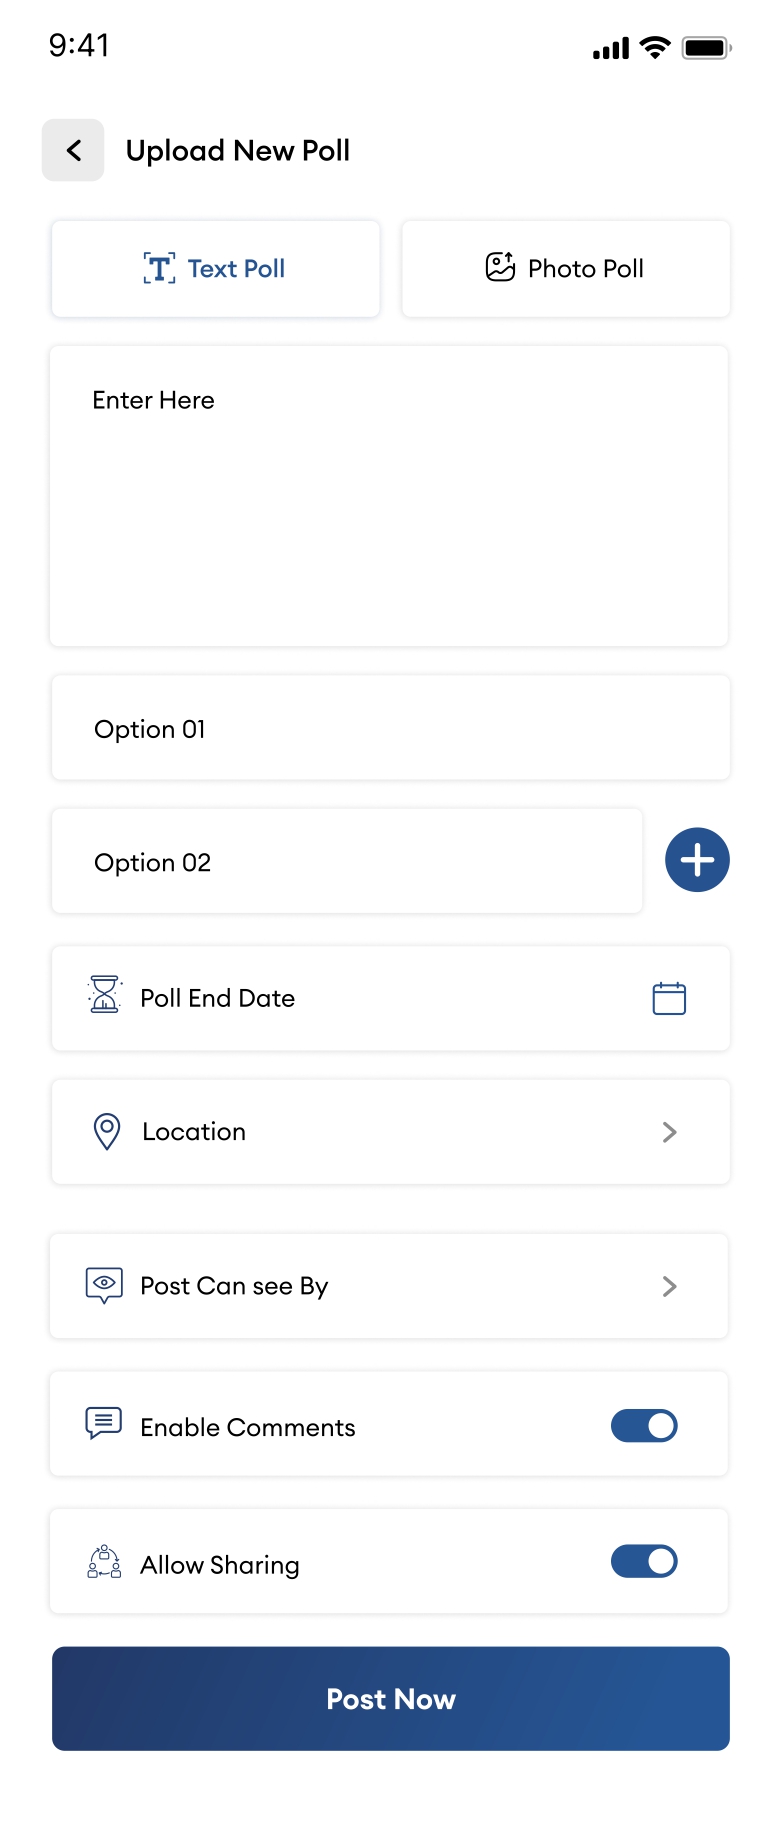
Task: Click the comments speech bubble icon
Action: [x=104, y=1423]
